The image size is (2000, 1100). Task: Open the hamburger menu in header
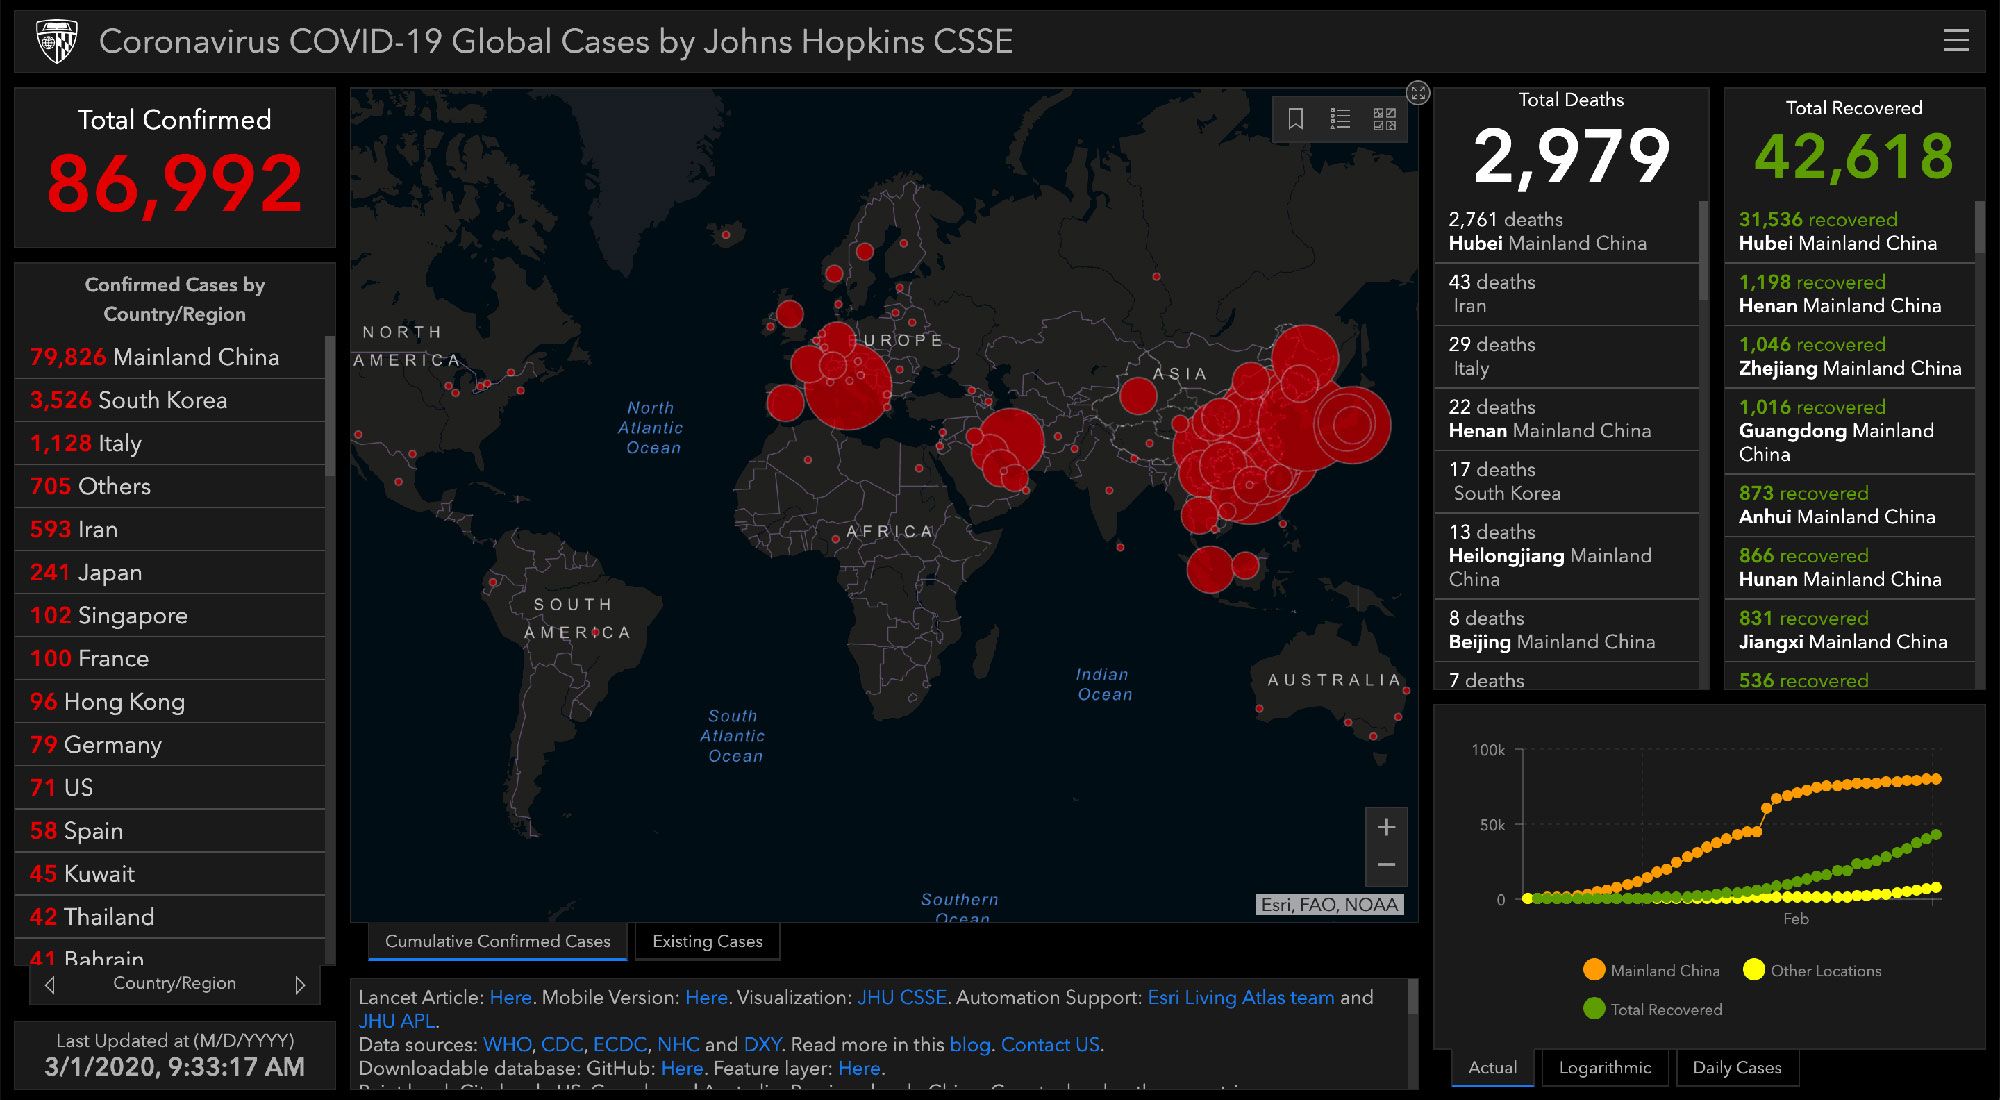coord(1956,41)
